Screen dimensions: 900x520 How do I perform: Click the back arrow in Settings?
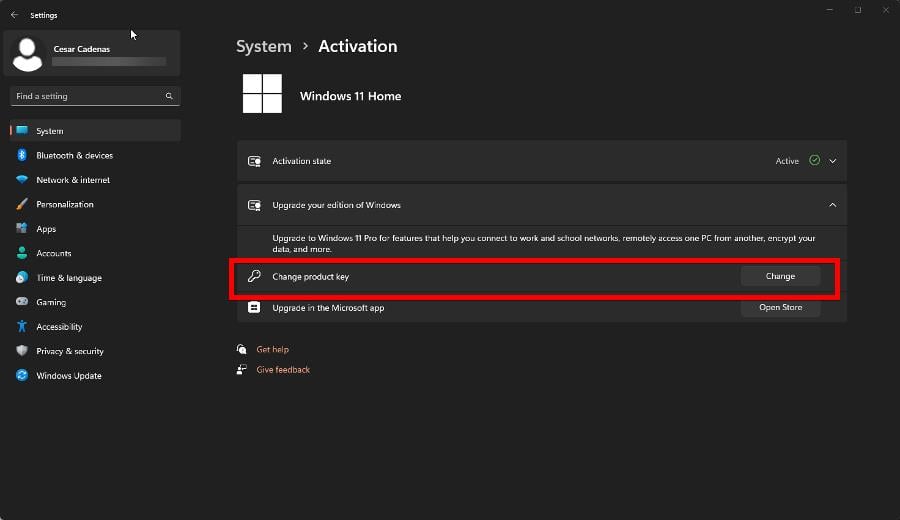(14, 15)
